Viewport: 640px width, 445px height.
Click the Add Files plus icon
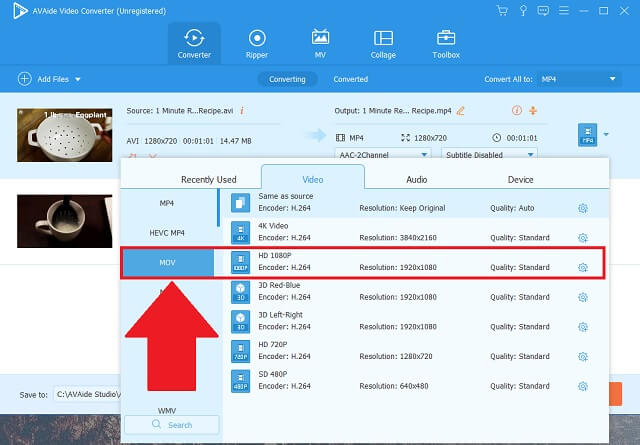[x=24, y=79]
